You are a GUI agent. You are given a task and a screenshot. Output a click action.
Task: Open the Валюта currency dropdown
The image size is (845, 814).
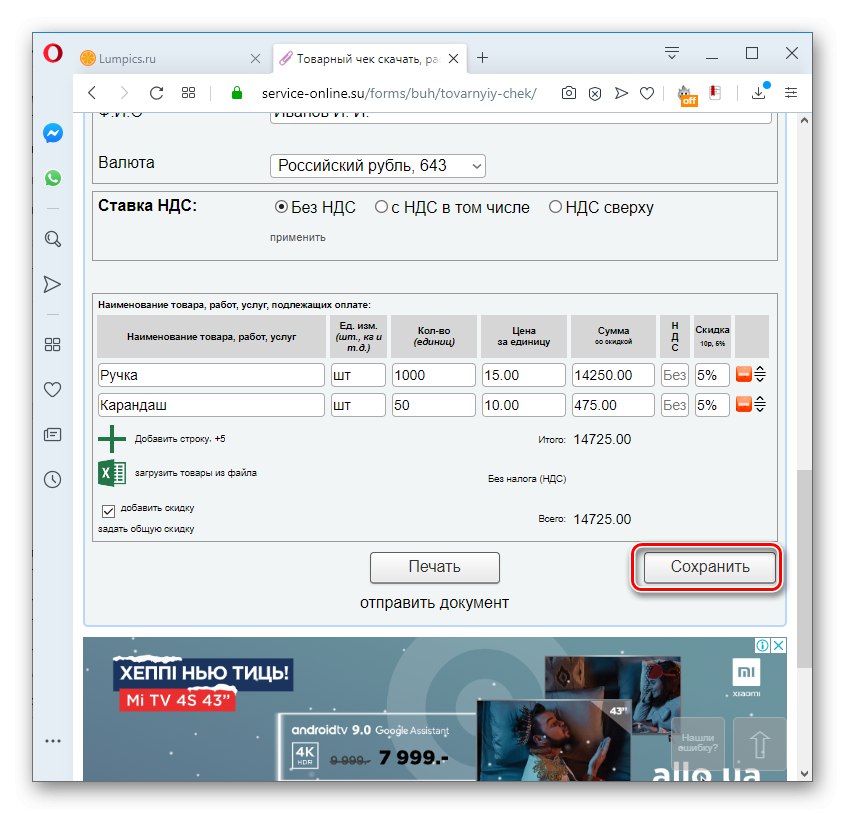(x=378, y=166)
